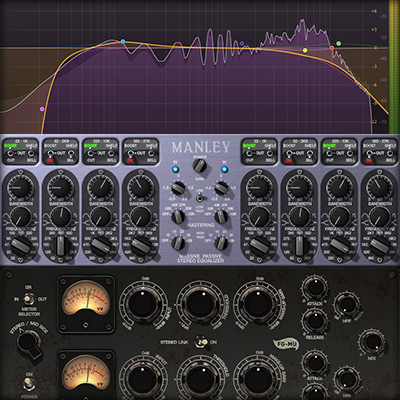The height and width of the screenshot is (400, 400).
Task: Click the FG-MU Mix knob
Action: 372,342
